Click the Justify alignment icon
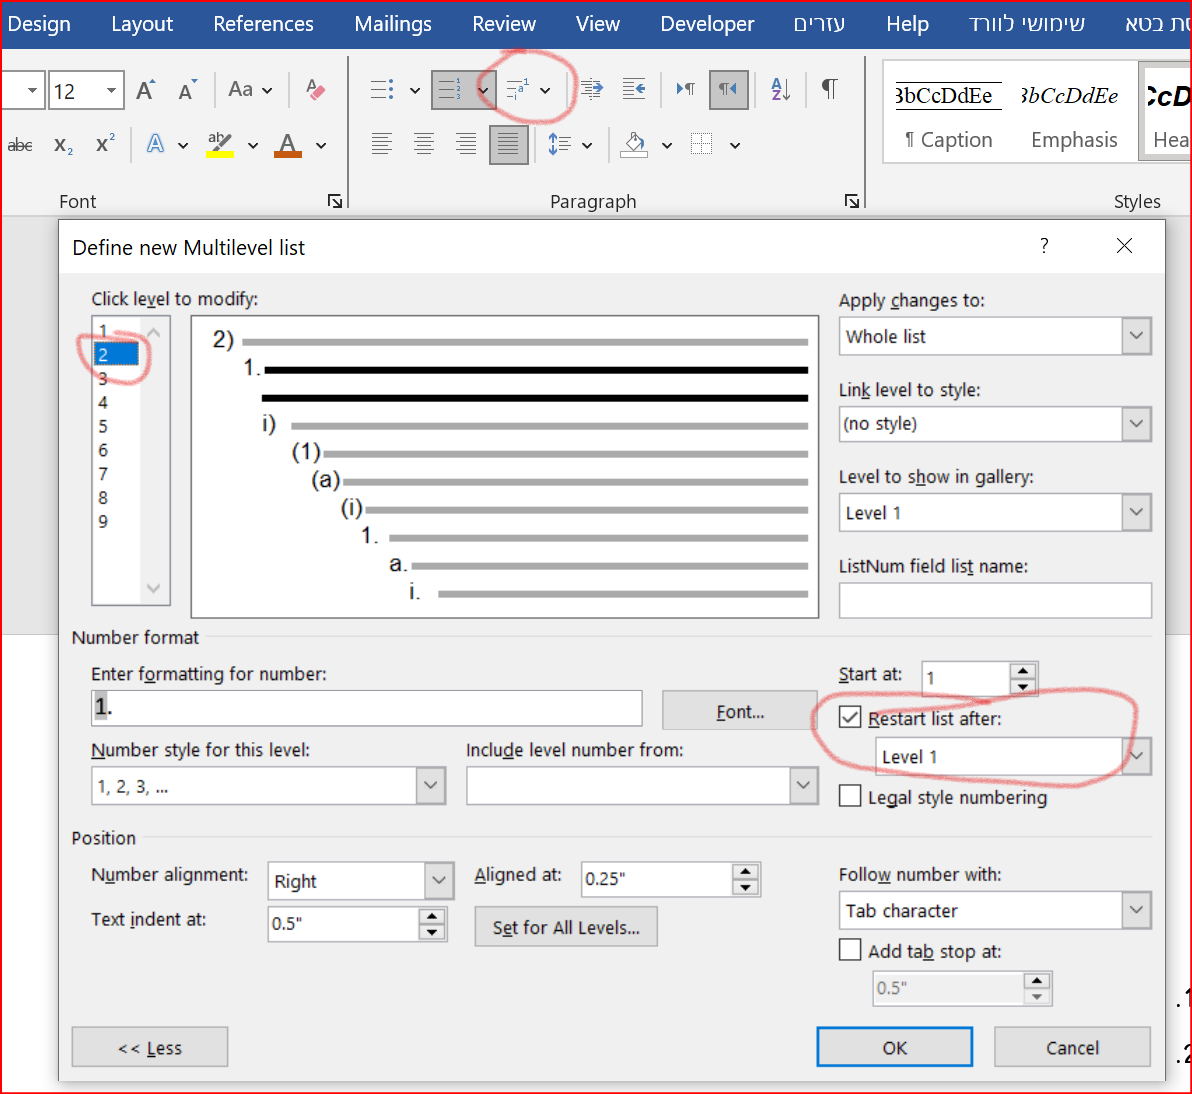Image resolution: width=1192 pixels, height=1094 pixels. [x=508, y=145]
